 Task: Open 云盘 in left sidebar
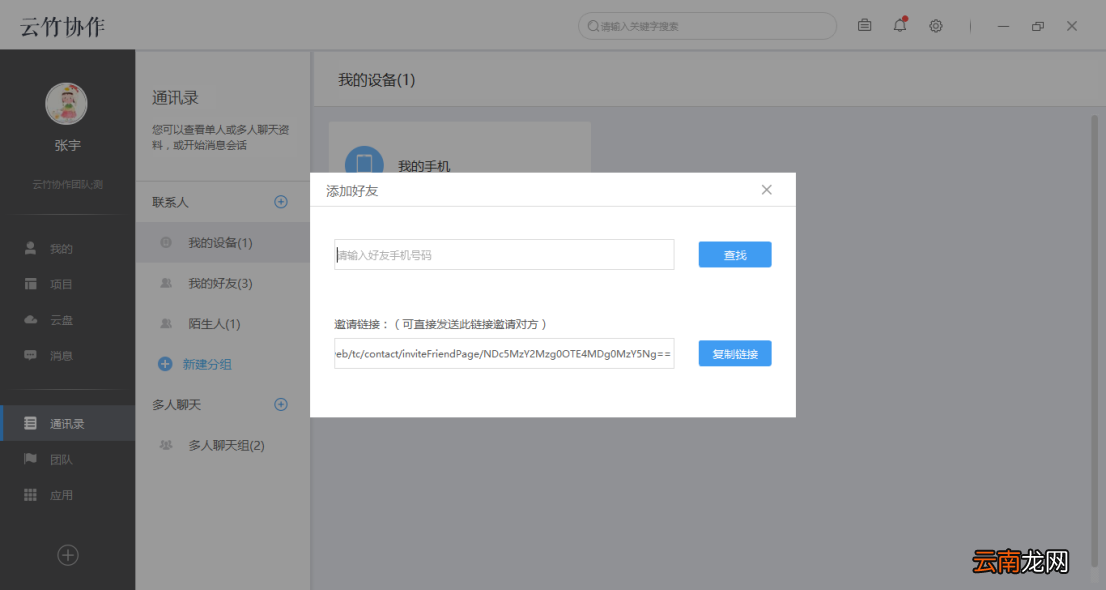[68, 320]
